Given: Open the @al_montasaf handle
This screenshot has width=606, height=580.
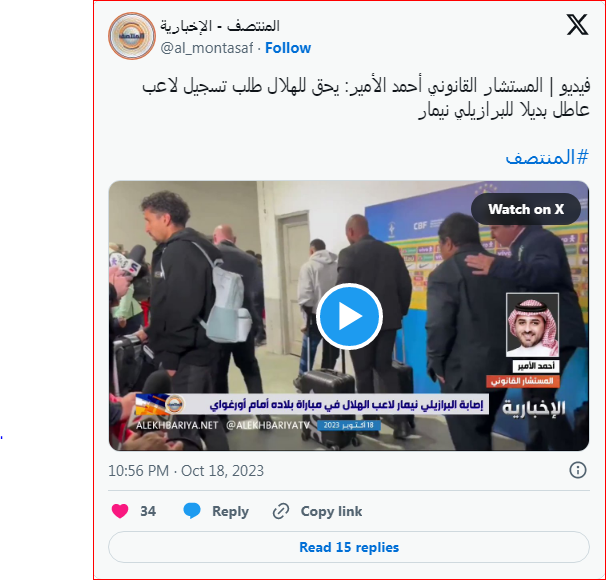Looking at the screenshot, I should pyautogui.click(x=207, y=48).
